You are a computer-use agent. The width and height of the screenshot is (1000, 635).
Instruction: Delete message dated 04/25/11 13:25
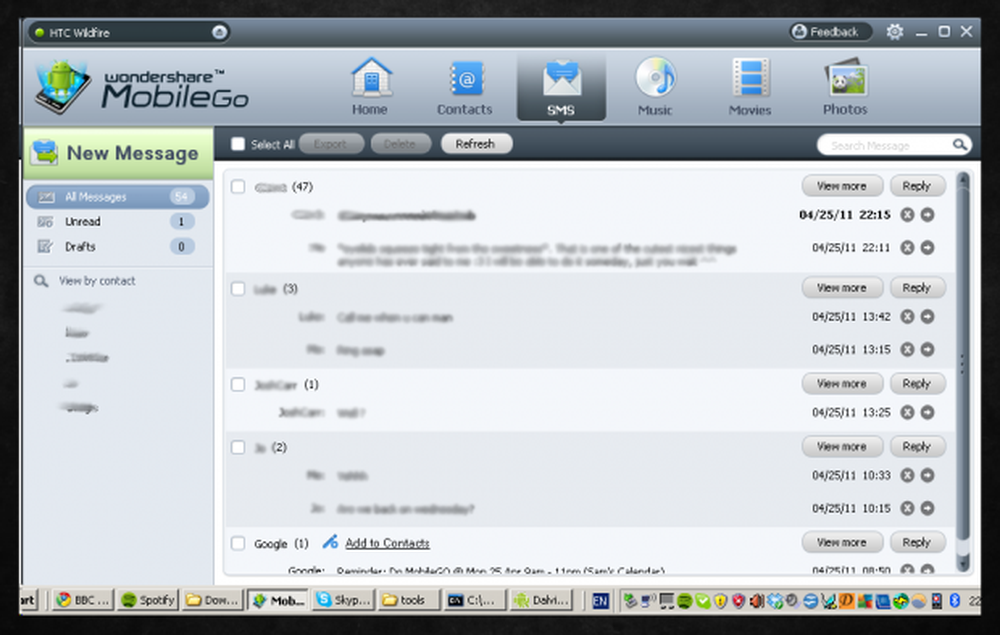tap(908, 412)
